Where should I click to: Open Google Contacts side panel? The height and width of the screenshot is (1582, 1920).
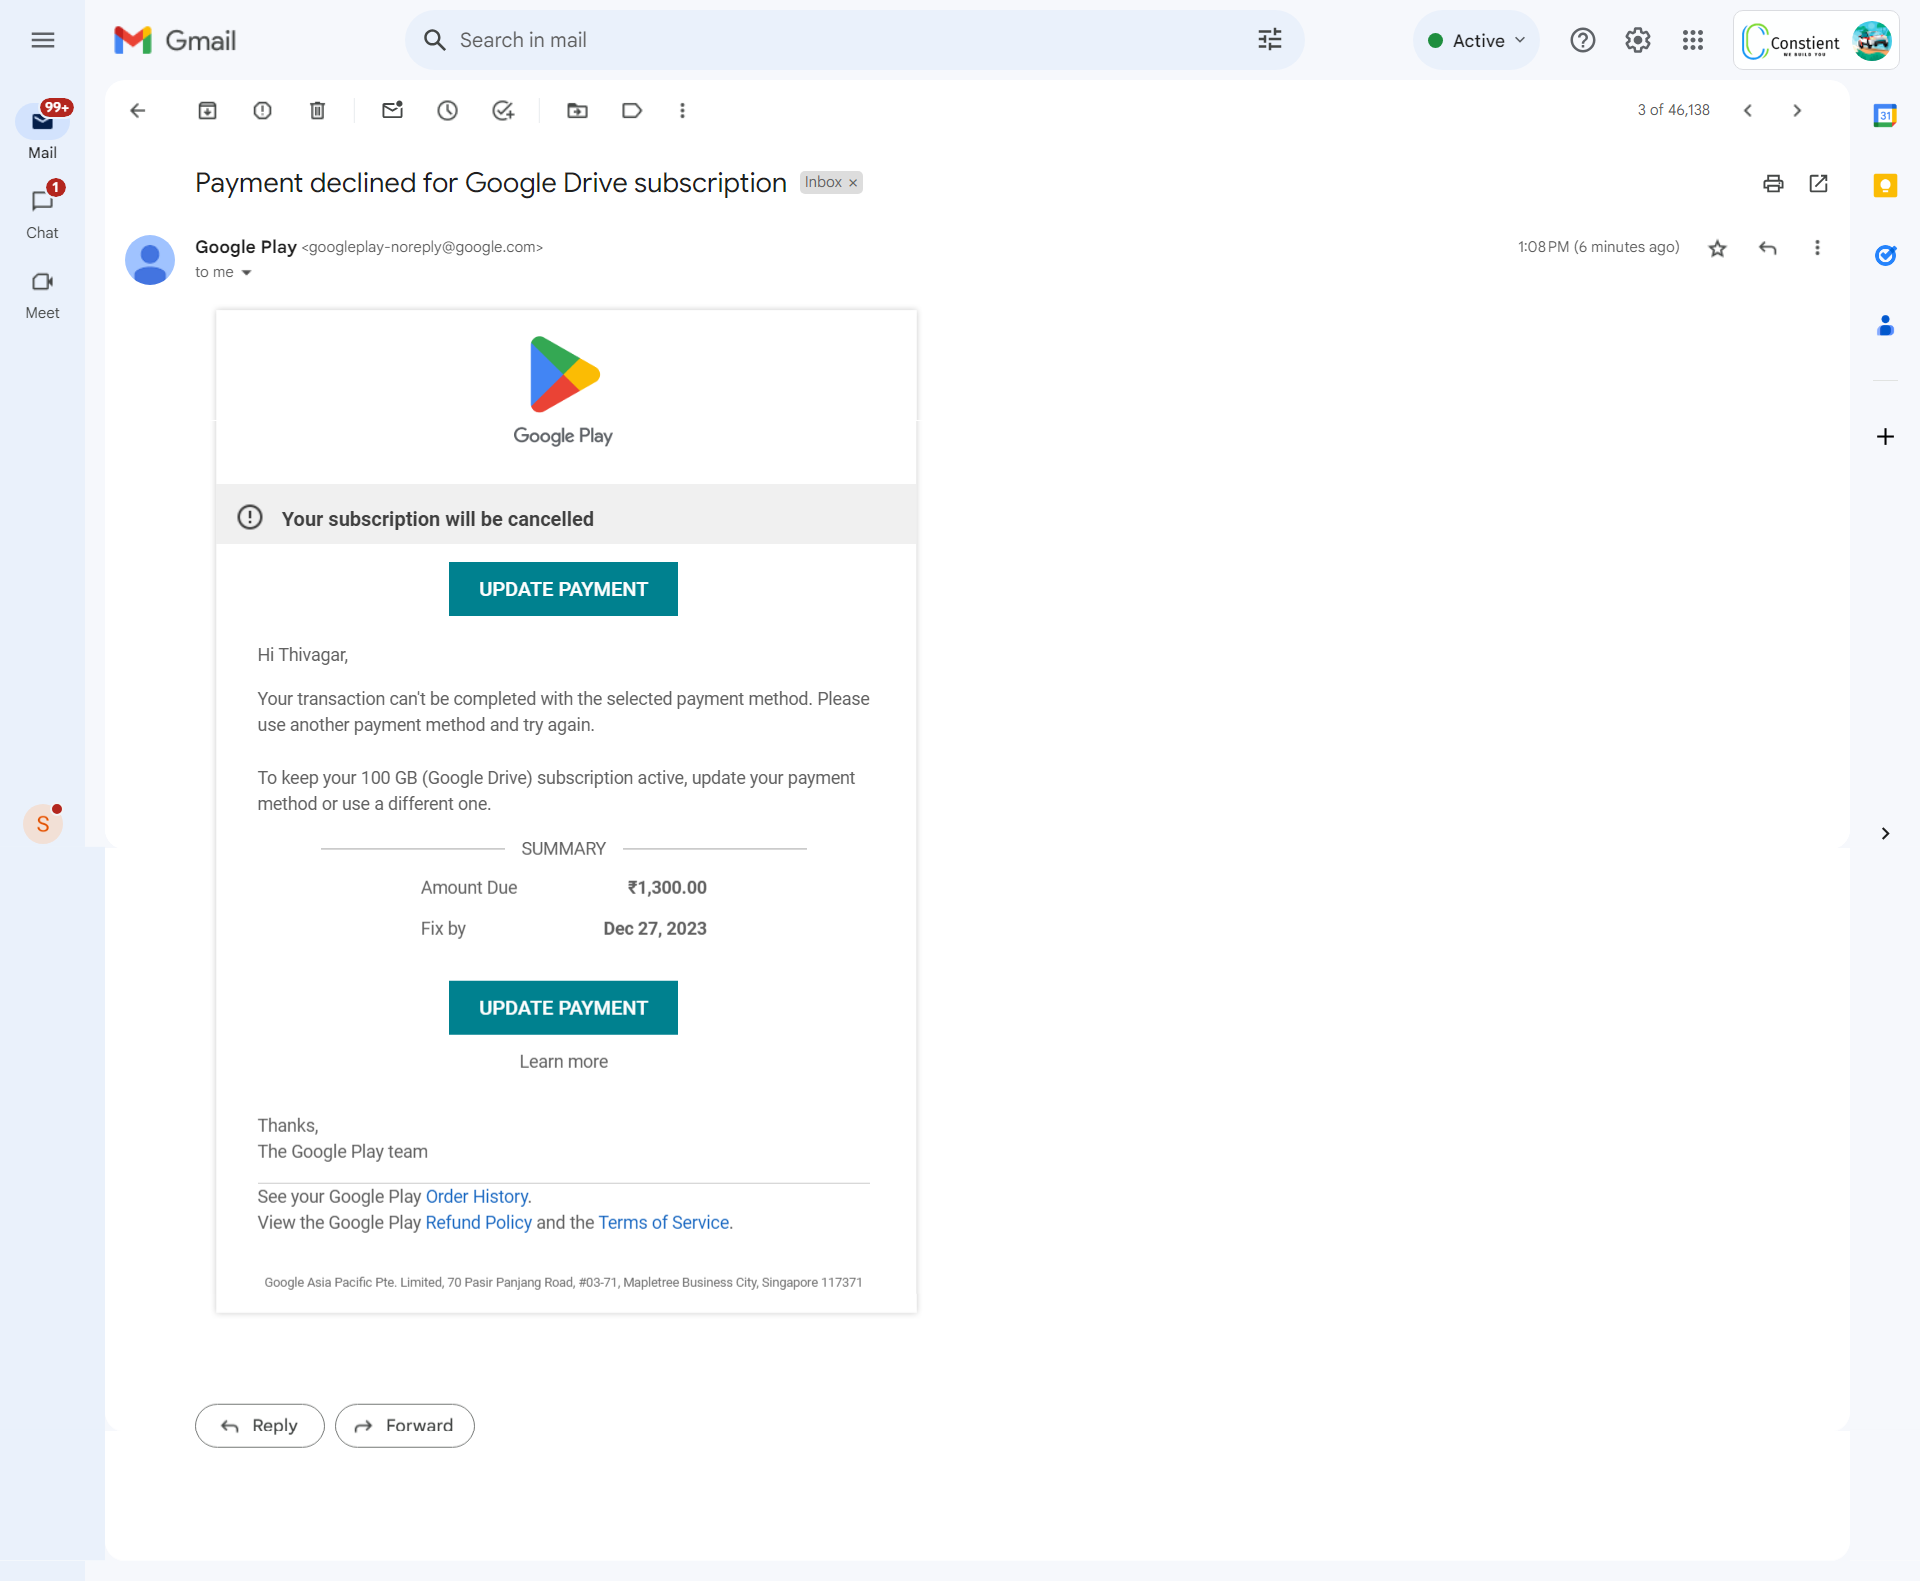pyautogui.click(x=1885, y=326)
